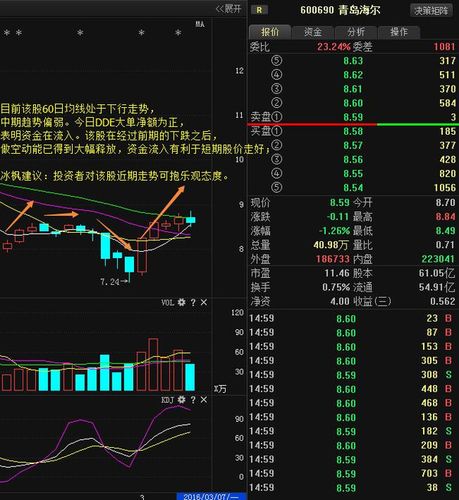
Task: Click the MA label above the chart
Action: (x=200, y=24)
